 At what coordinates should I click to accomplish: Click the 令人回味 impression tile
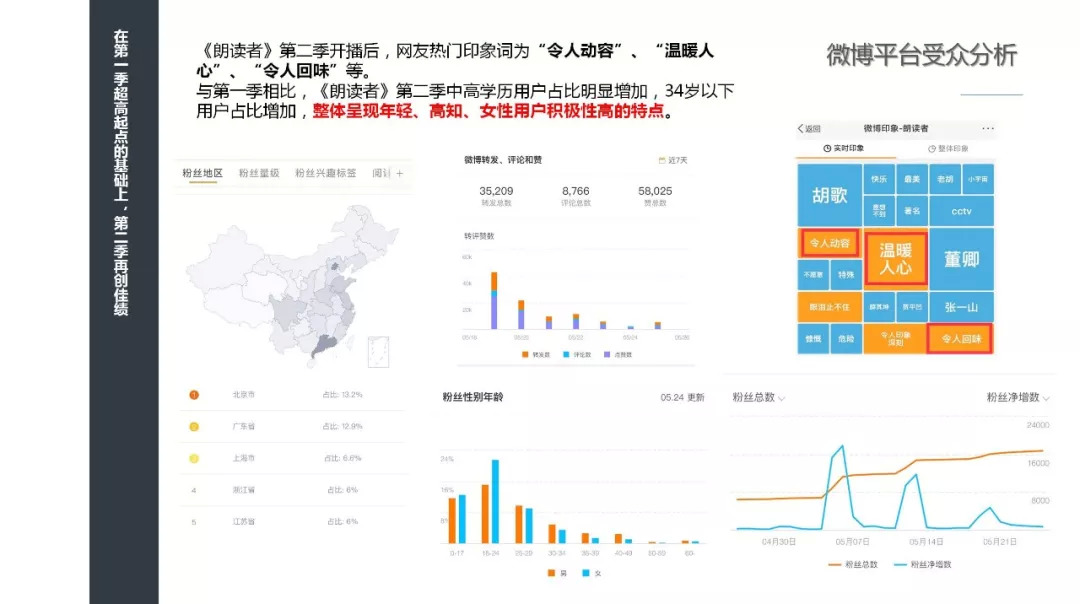click(961, 339)
